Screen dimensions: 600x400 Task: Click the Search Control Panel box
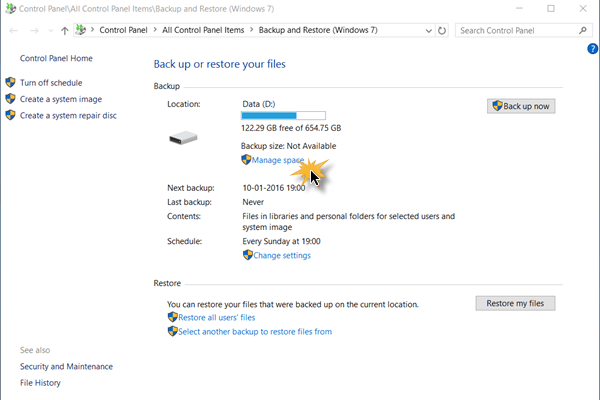coord(520,31)
